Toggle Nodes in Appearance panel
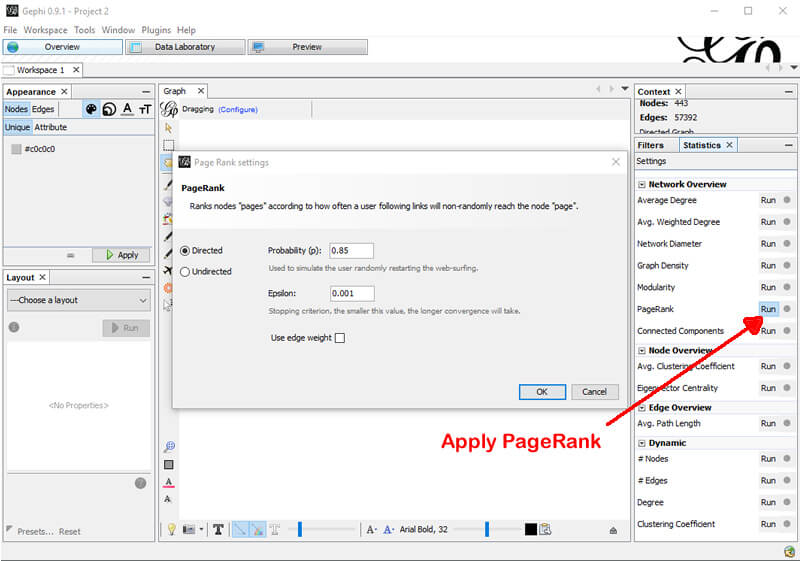The height and width of the screenshot is (561, 800). [16, 109]
